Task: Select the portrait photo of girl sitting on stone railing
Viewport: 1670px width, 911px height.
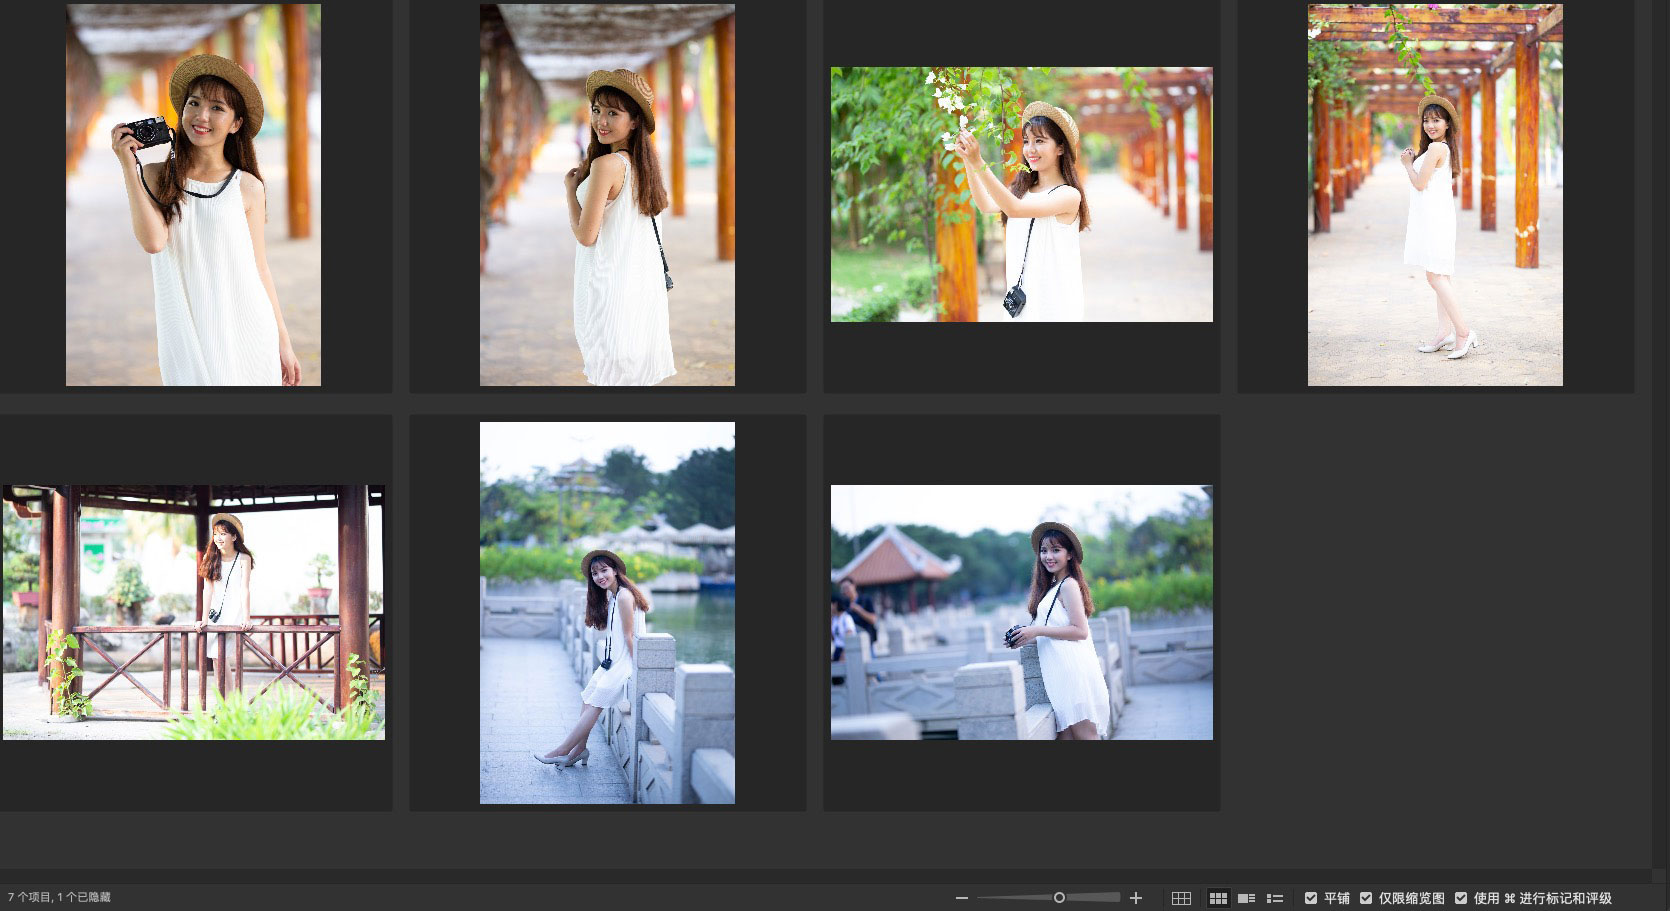Action: click(607, 612)
